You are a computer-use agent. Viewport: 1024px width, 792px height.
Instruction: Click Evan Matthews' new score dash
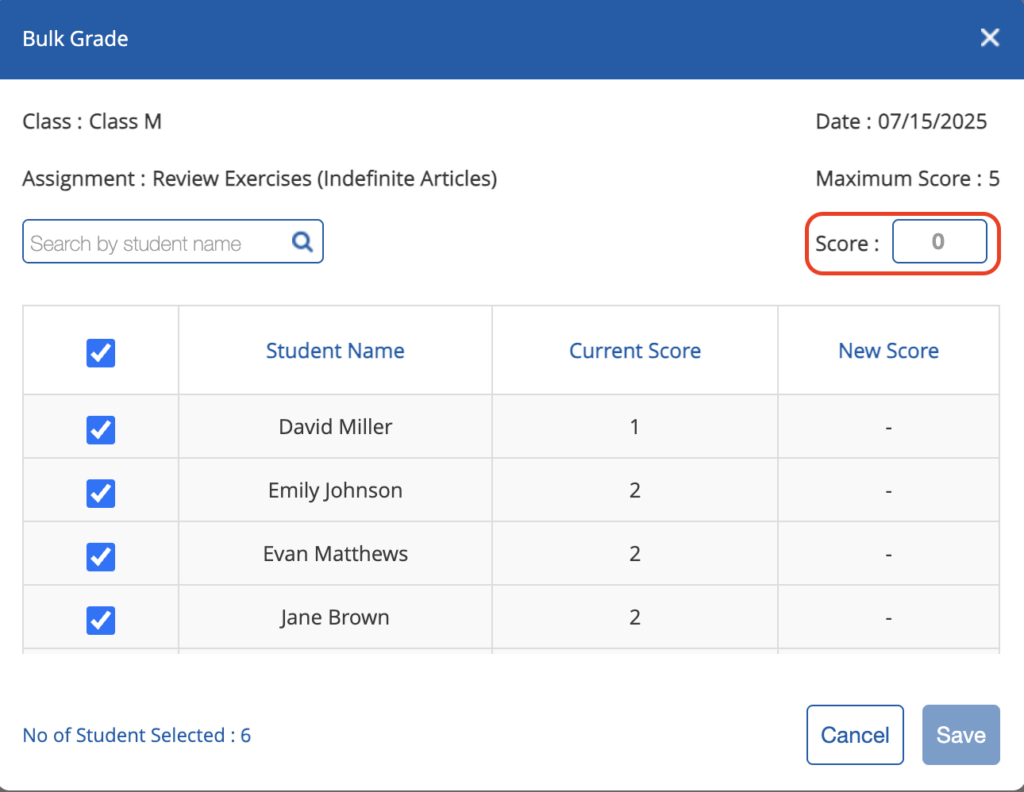coord(888,554)
